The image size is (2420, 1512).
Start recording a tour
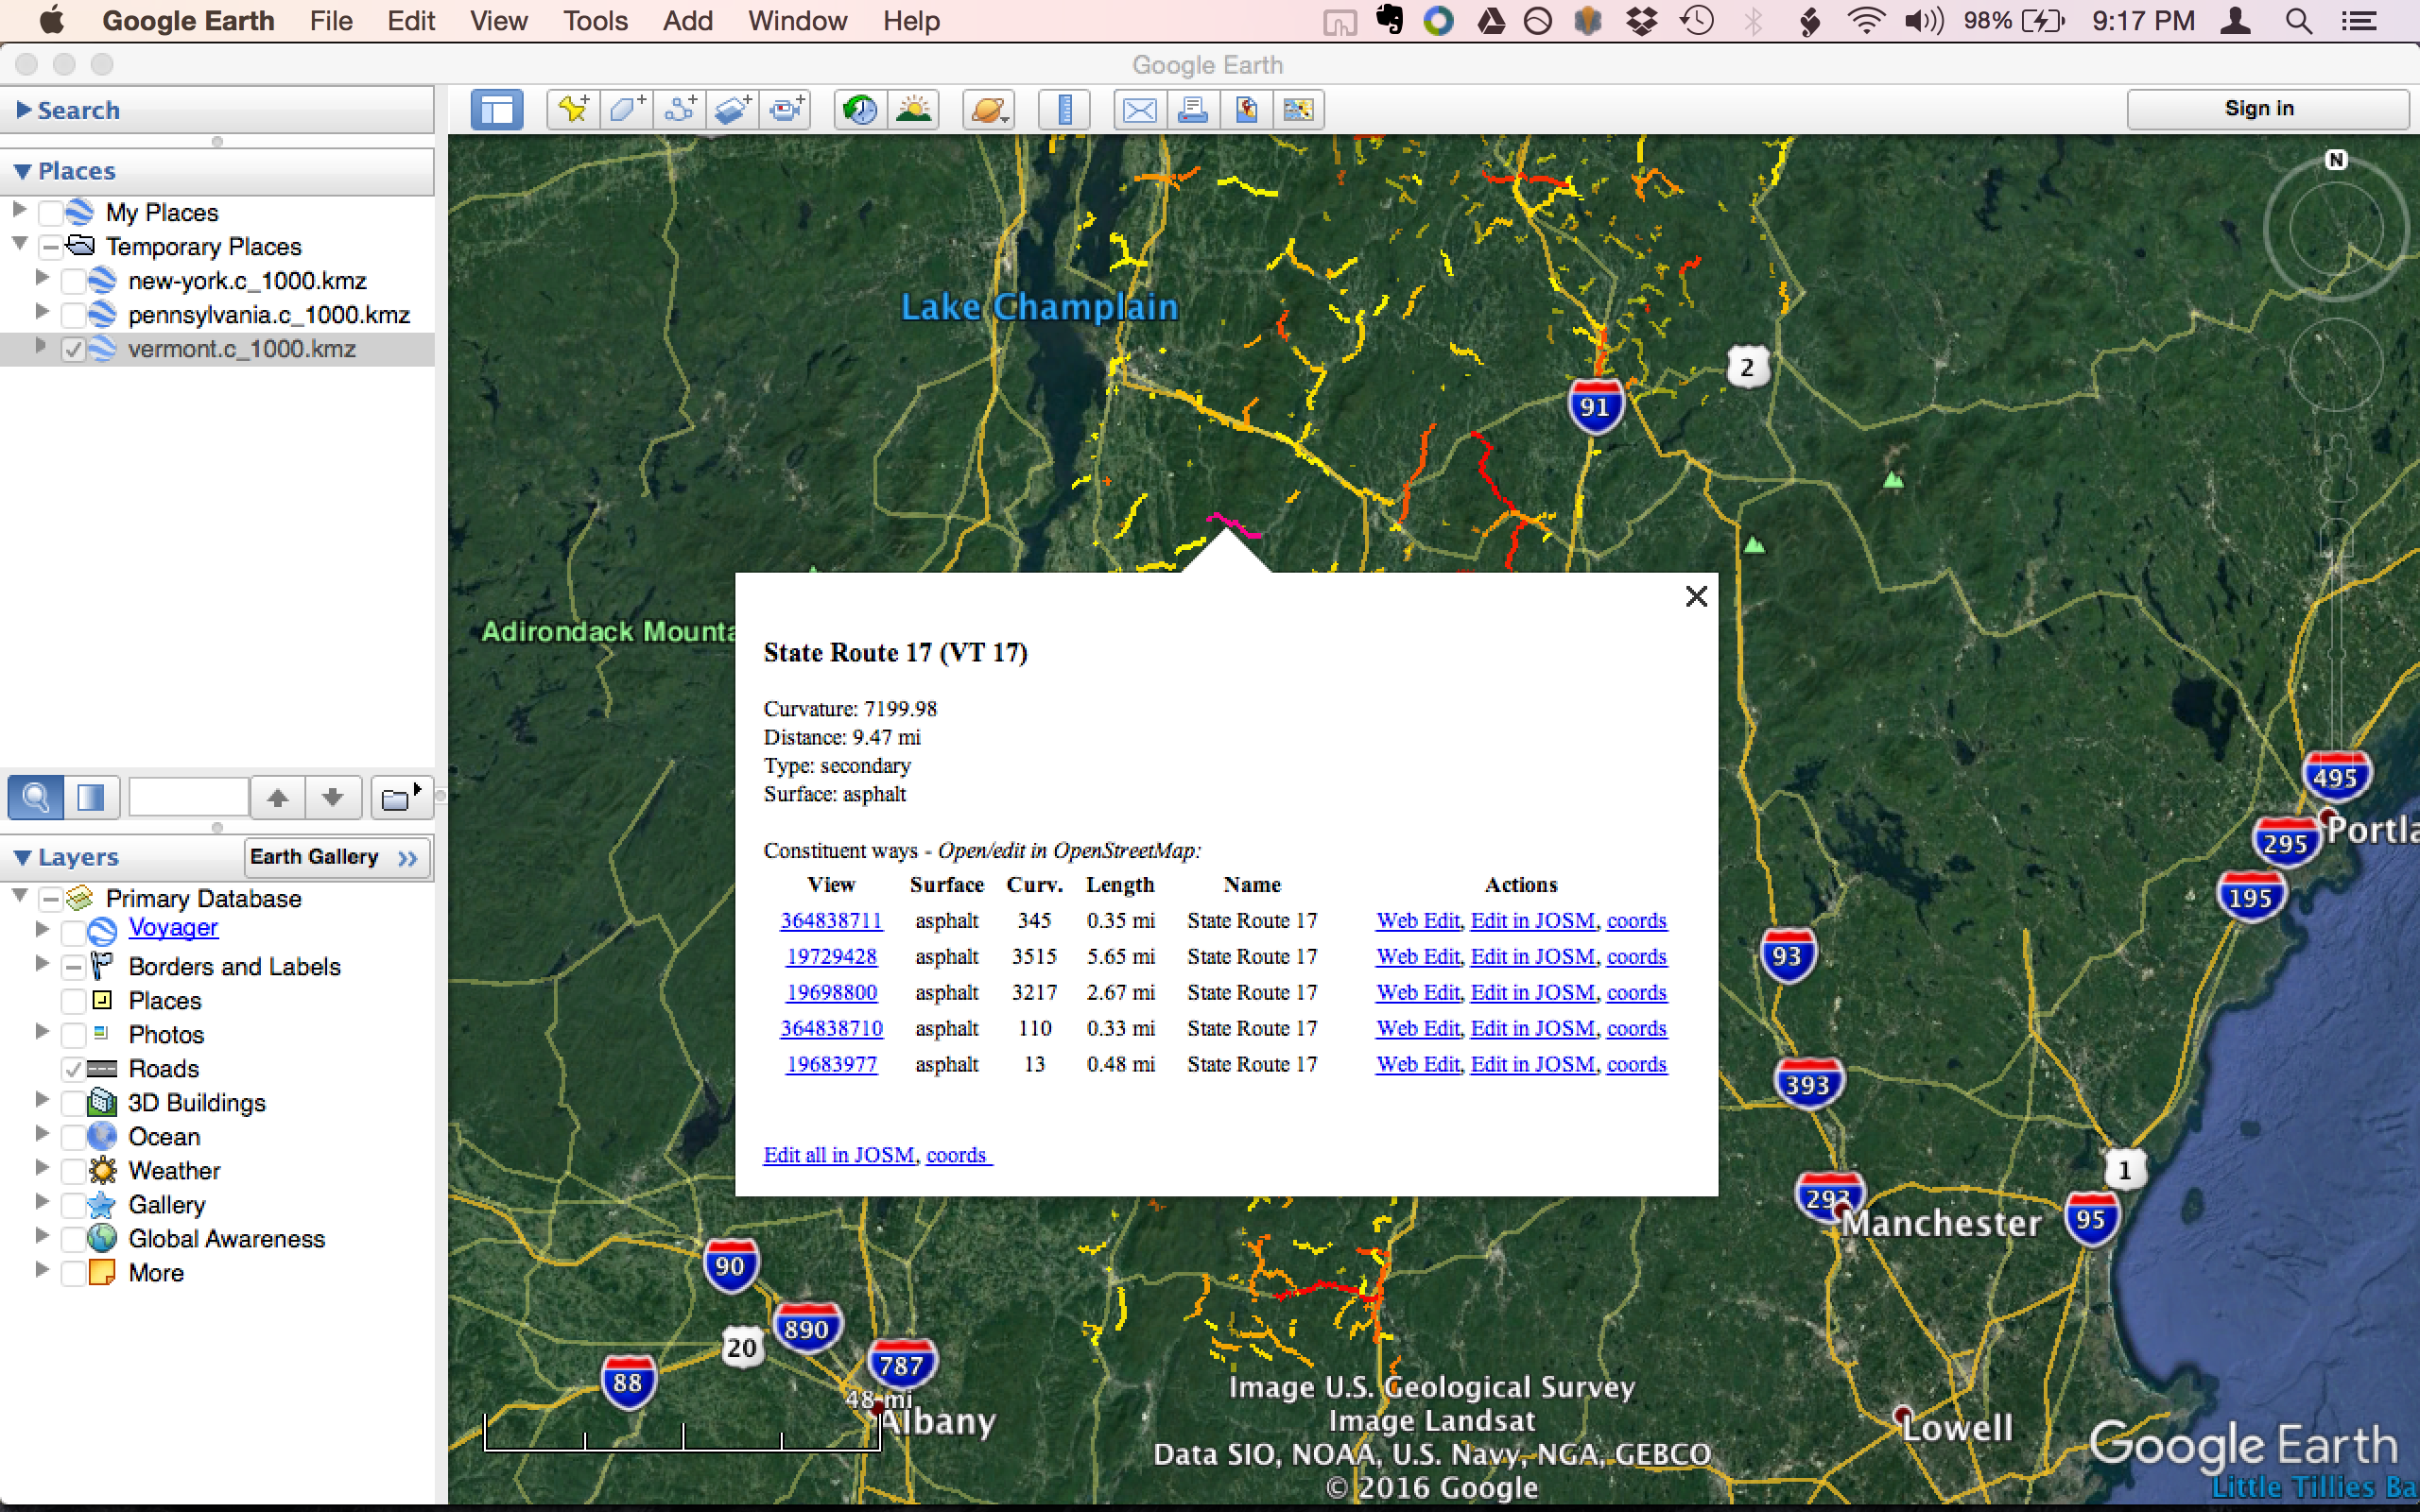pyautogui.click(x=787, y=109)
